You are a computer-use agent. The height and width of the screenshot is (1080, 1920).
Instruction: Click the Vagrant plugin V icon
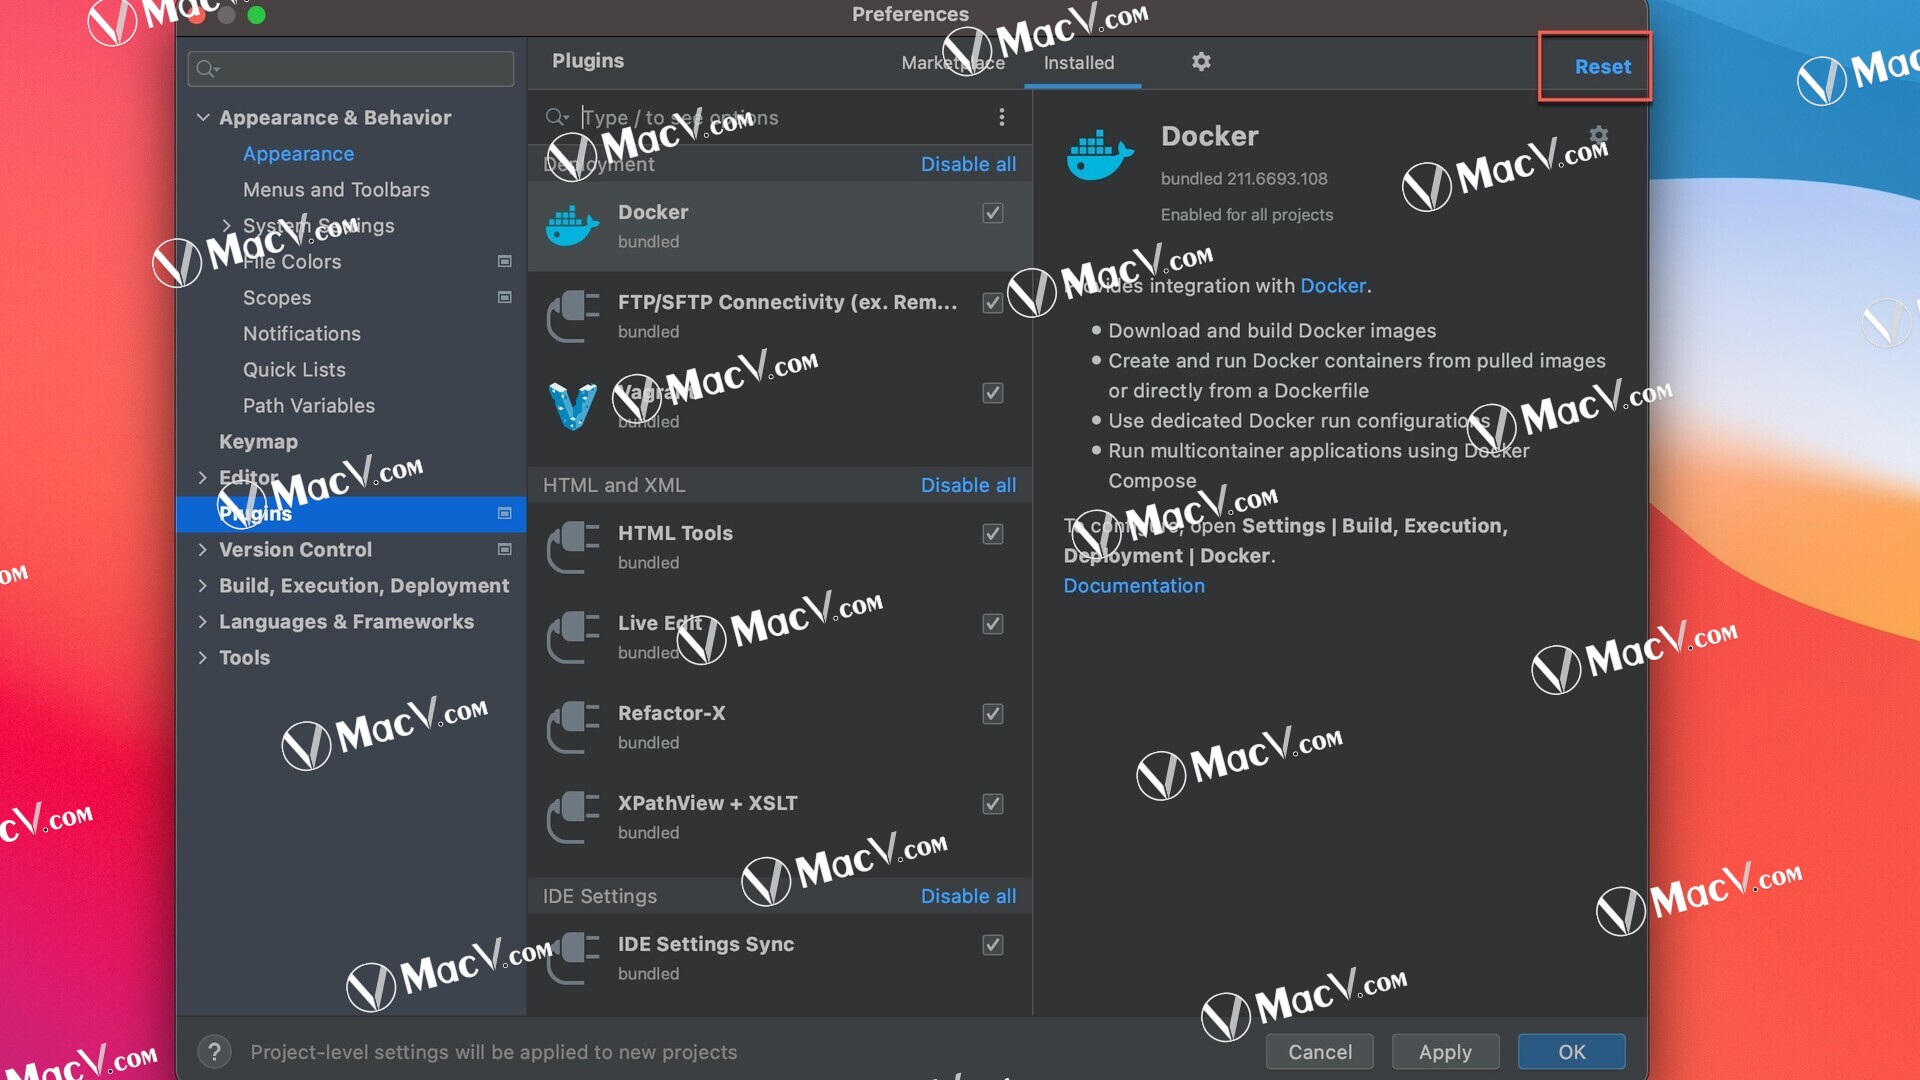tap(572, 406)
